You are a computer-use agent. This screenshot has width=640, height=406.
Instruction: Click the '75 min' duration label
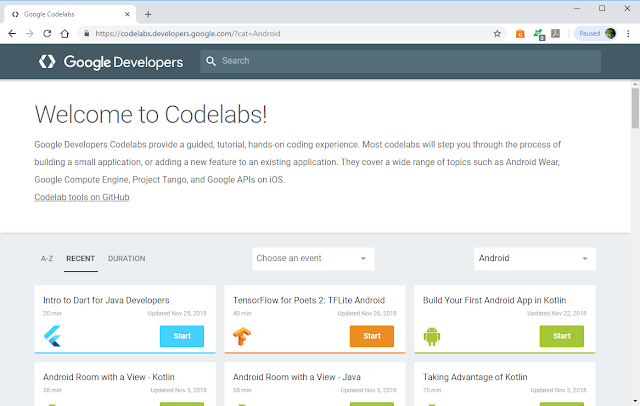[x=432, y=390]
